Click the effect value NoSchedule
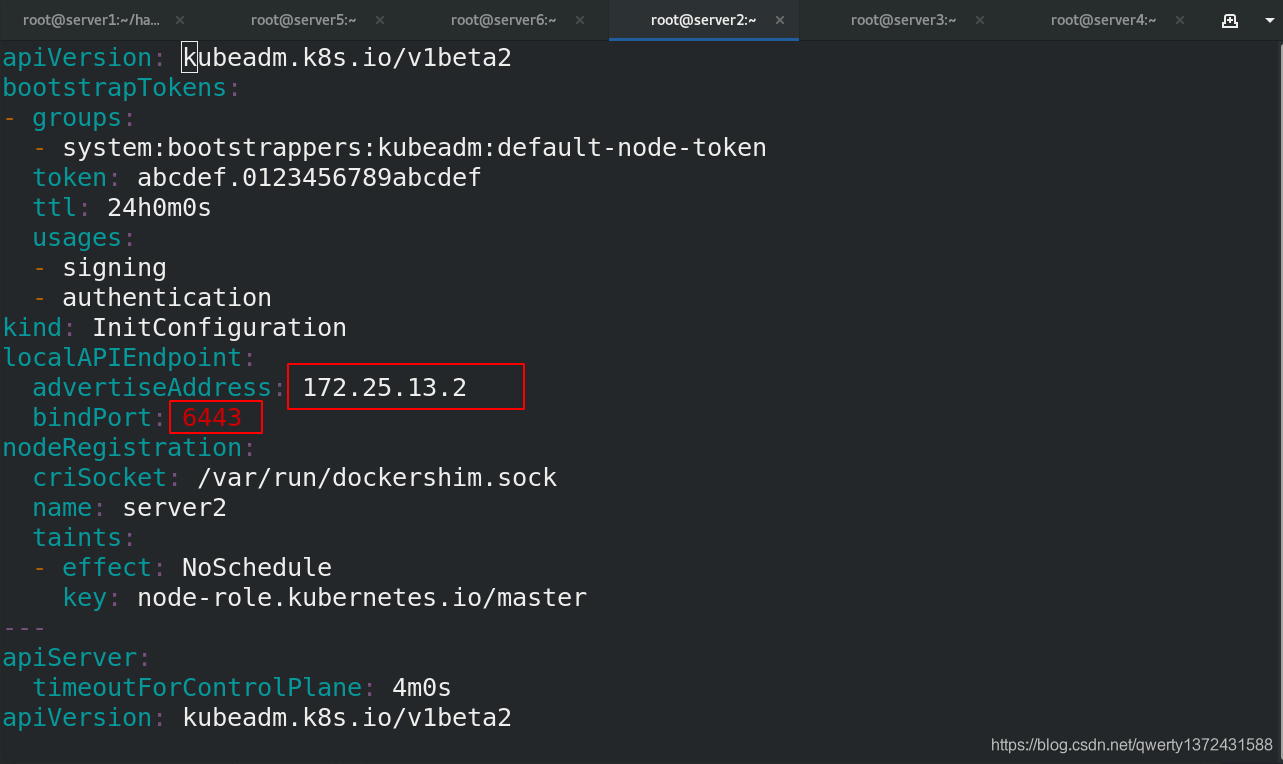Image resolution: width=1283 pixels, height=764 pixels. [257, 568]
